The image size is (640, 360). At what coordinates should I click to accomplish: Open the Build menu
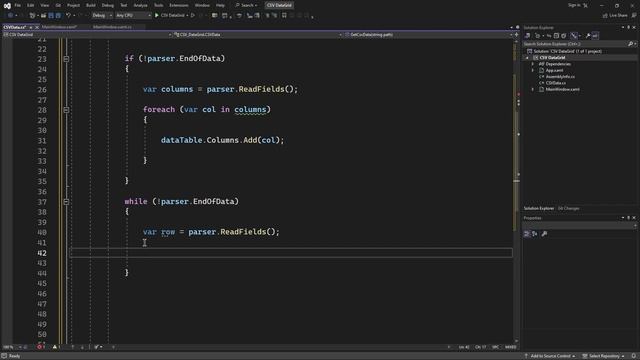click(x=91, y=5)
